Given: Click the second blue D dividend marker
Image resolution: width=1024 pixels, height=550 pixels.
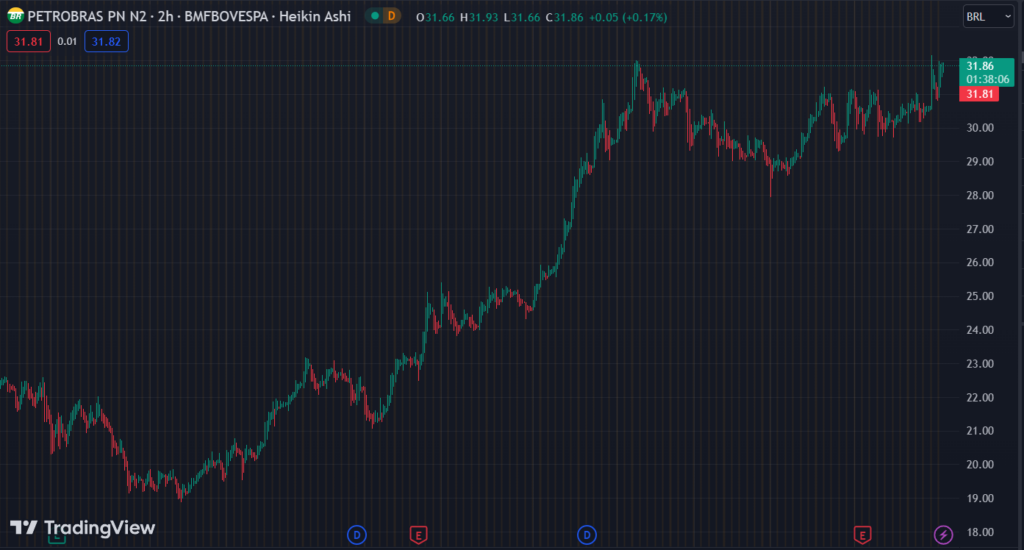Looking at the screenshot, I should tap(586, 535).
